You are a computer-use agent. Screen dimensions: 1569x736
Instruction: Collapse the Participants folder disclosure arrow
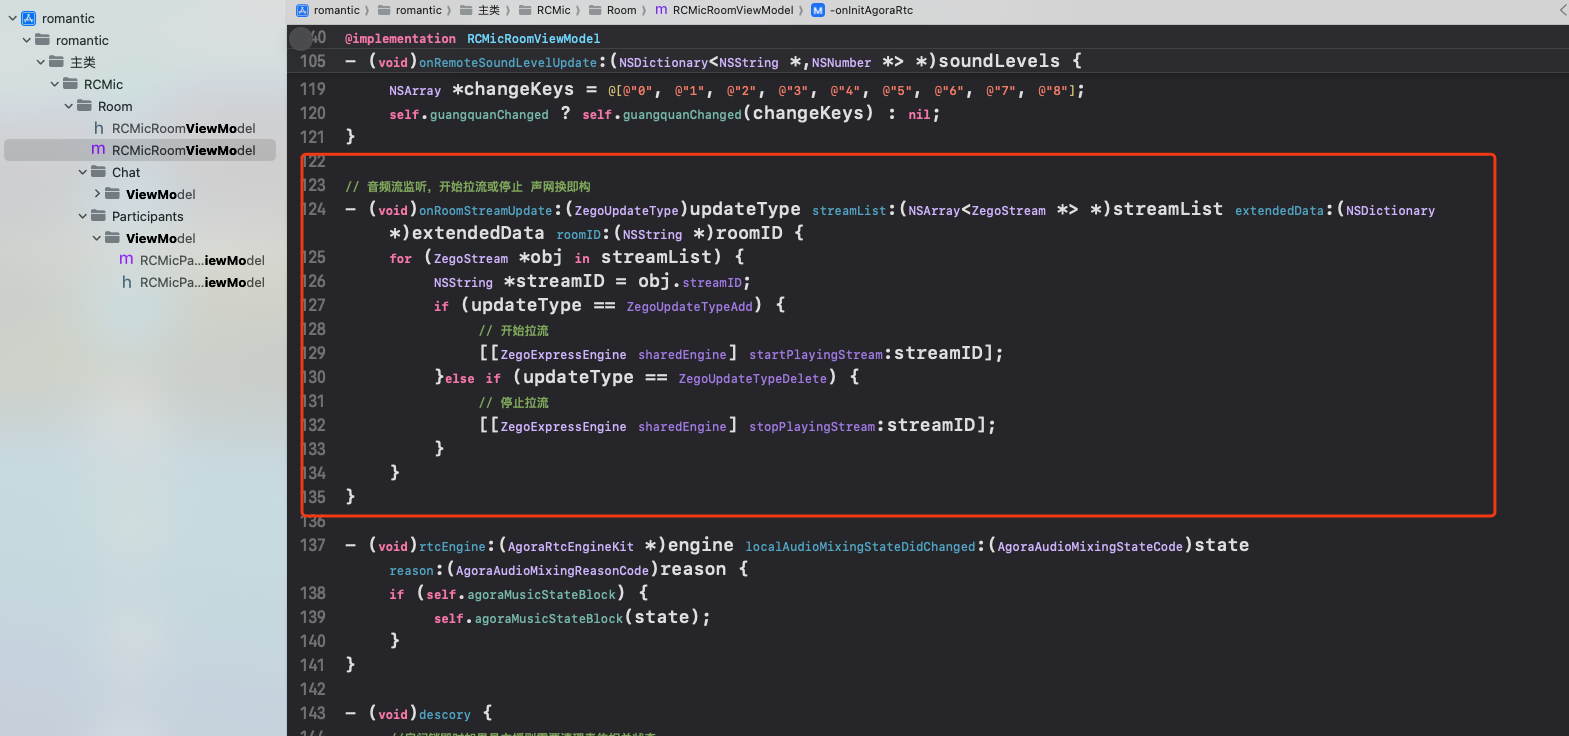(x=83, y=216)
